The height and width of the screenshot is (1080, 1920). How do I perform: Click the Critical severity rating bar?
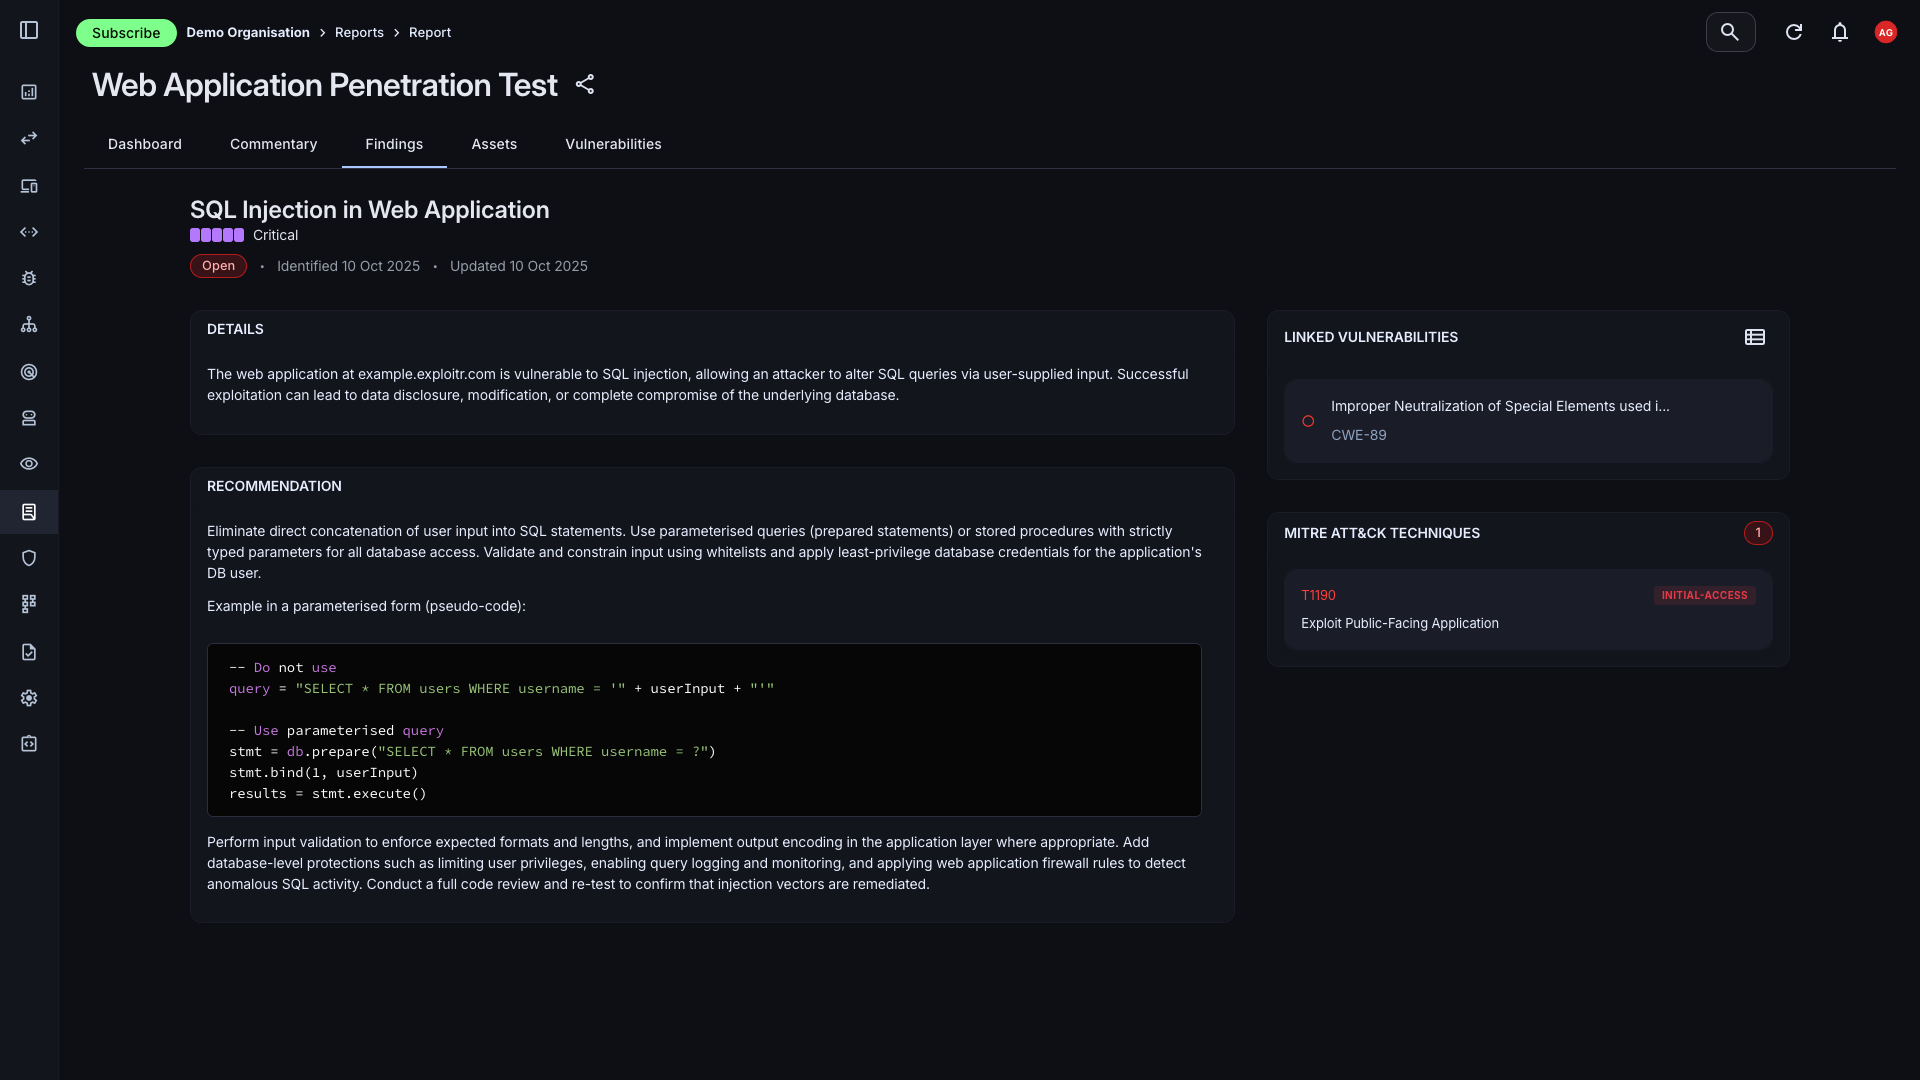point(216,235)
